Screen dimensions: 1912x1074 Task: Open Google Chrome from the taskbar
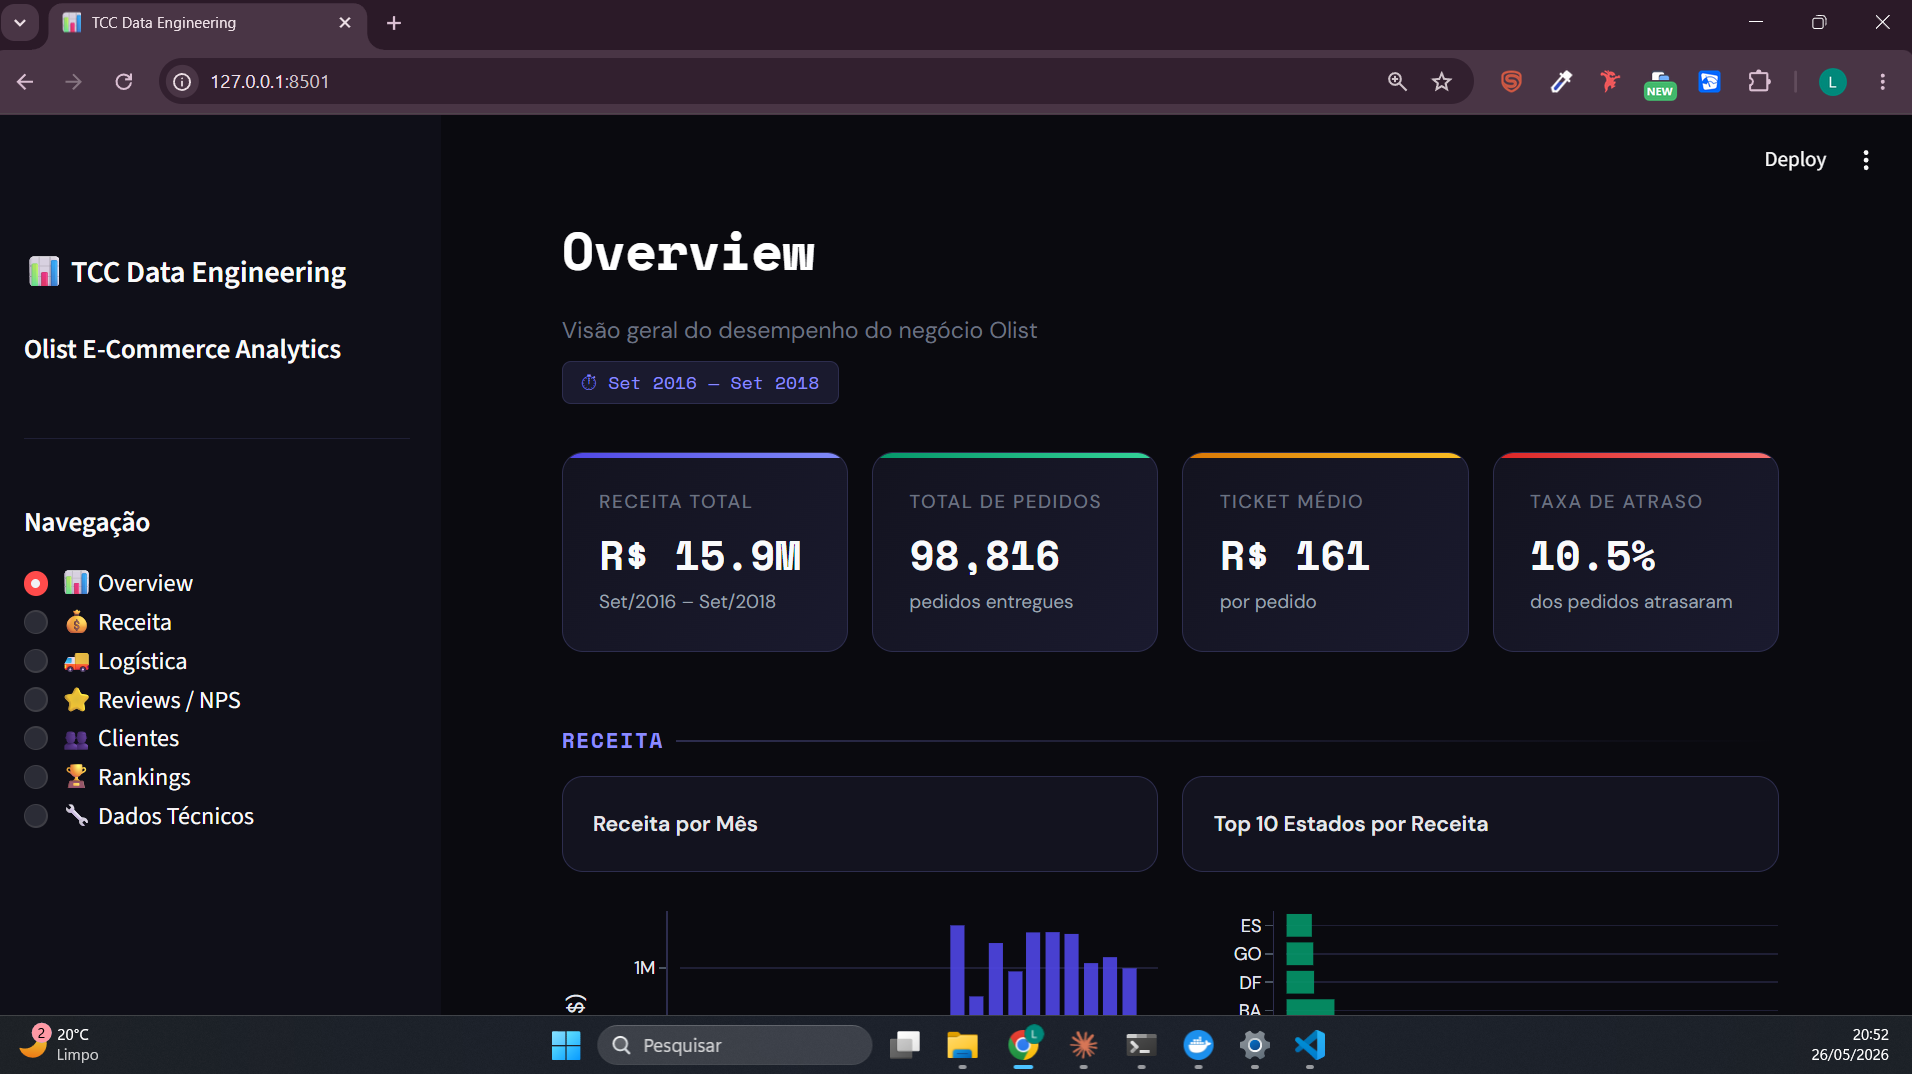[1023, 1045]
